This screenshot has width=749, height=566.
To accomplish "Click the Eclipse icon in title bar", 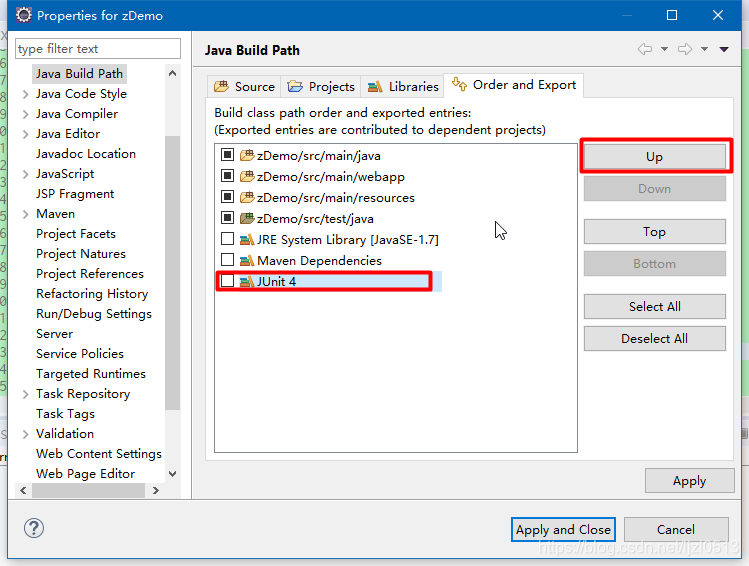I will click(x=23, y=15).
